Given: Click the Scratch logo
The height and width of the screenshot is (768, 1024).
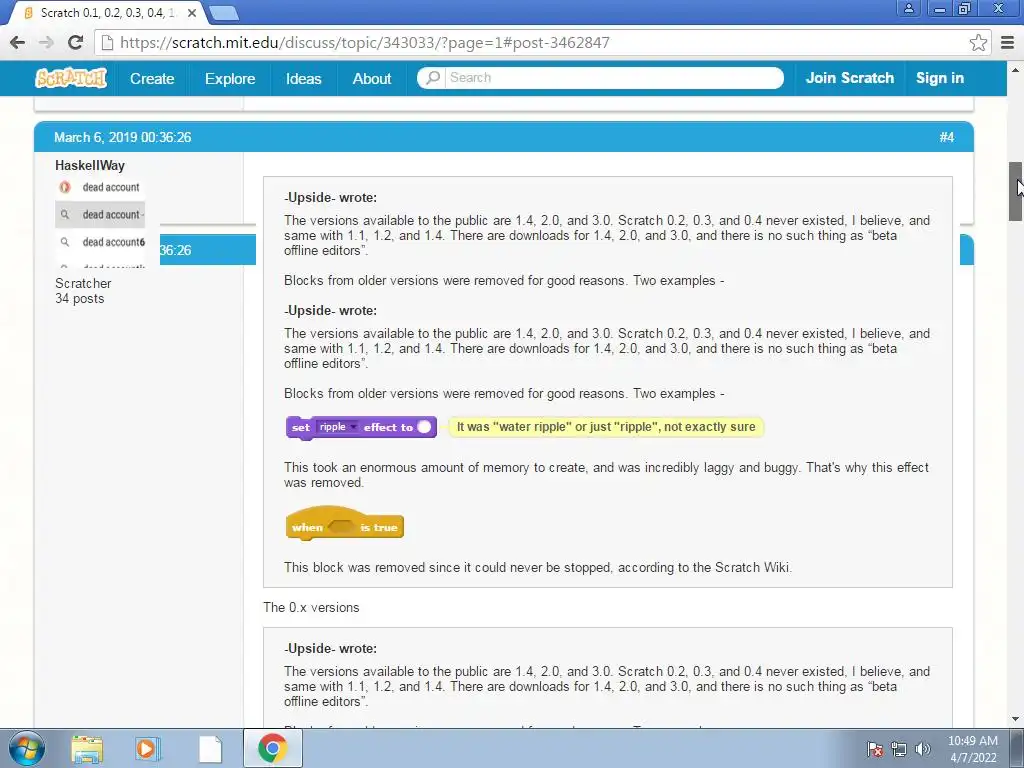Looking at the screenshot, I should [x=71, y=78].
